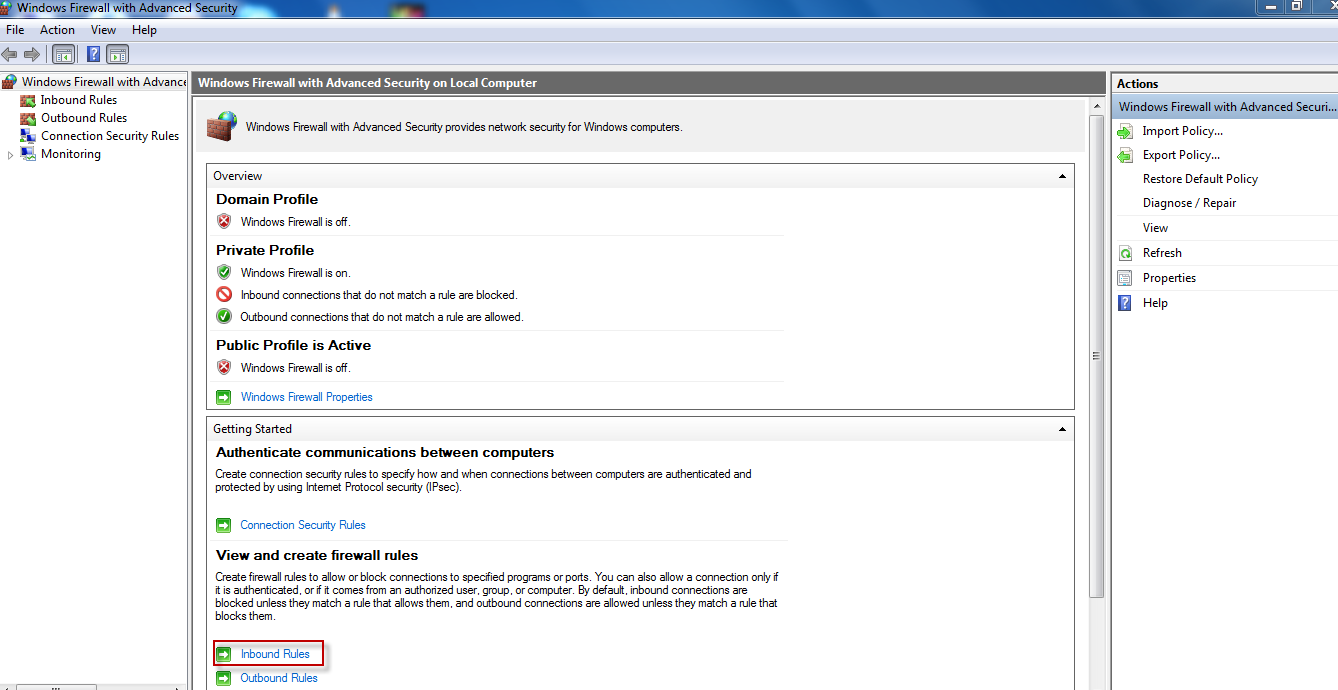Toggle the show/hide action pane toolbar icon
The height and width of the screenshot is (690, 1338).
(118, 54)
